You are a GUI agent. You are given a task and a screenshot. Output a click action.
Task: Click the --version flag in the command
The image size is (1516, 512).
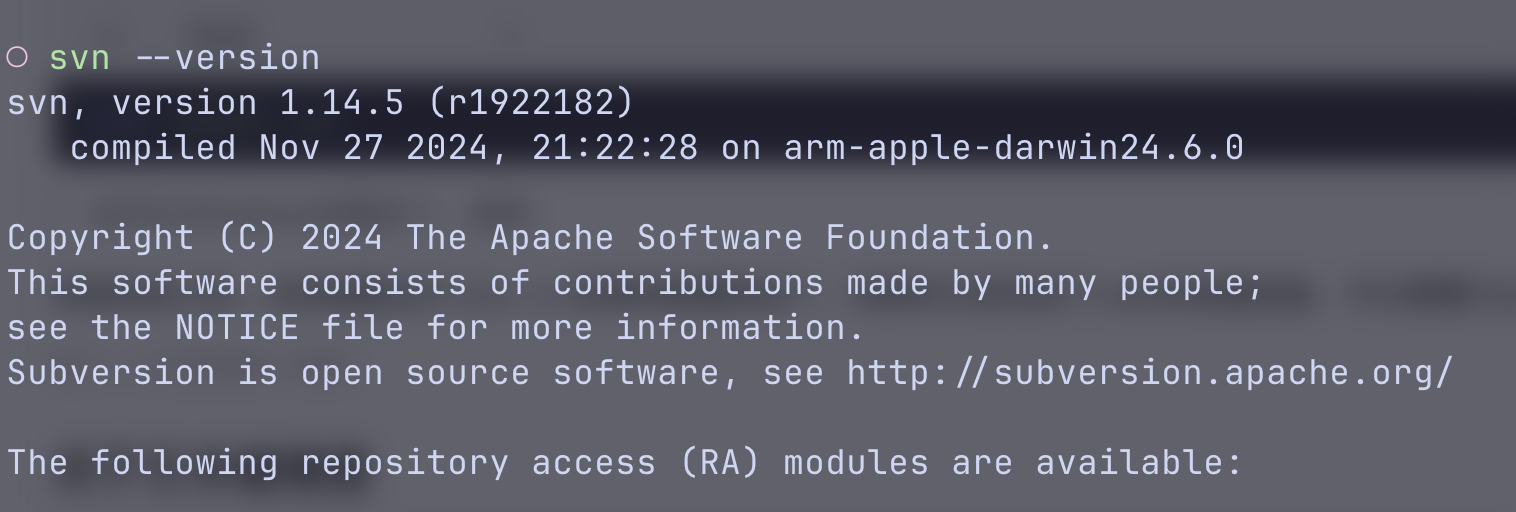tap(227, 58)
